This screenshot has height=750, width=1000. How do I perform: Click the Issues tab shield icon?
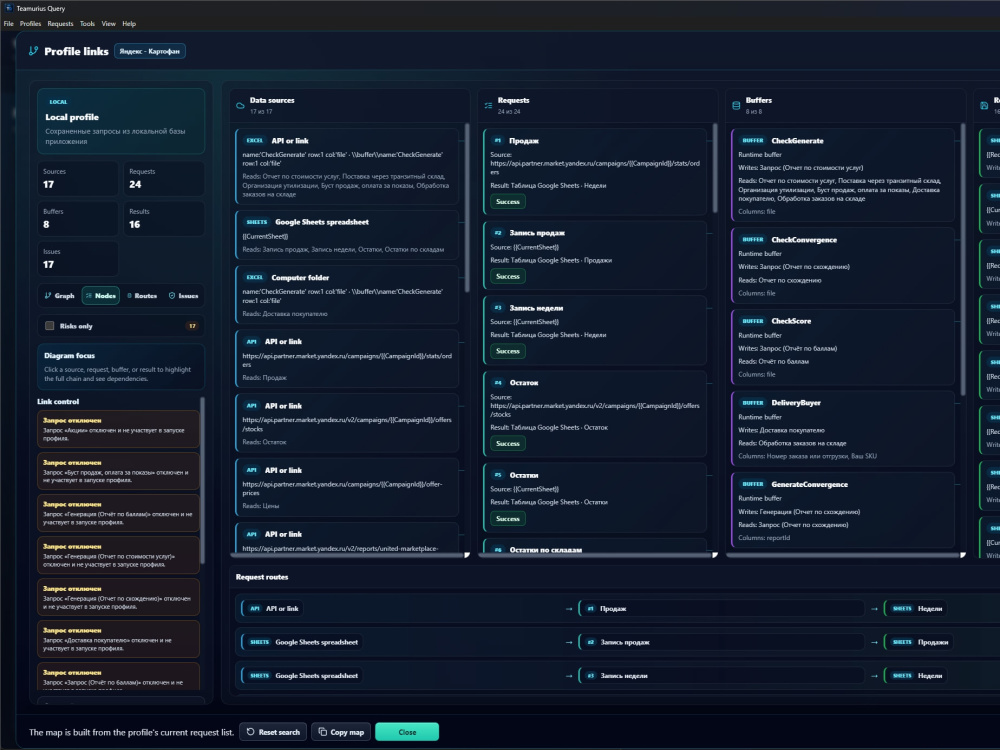[x=172, y=295]
